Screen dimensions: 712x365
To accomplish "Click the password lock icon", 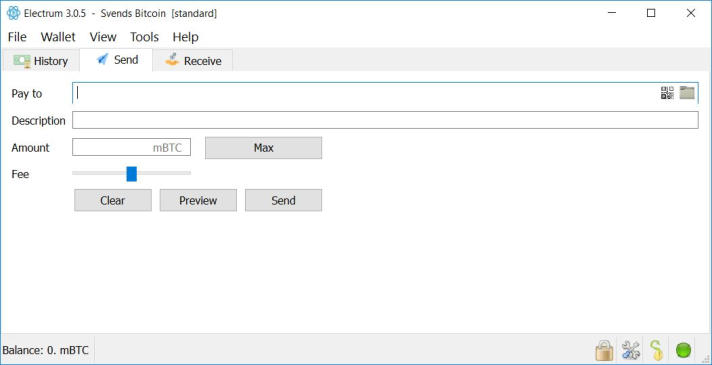I will pyautogui.click(x=604, y=350).
